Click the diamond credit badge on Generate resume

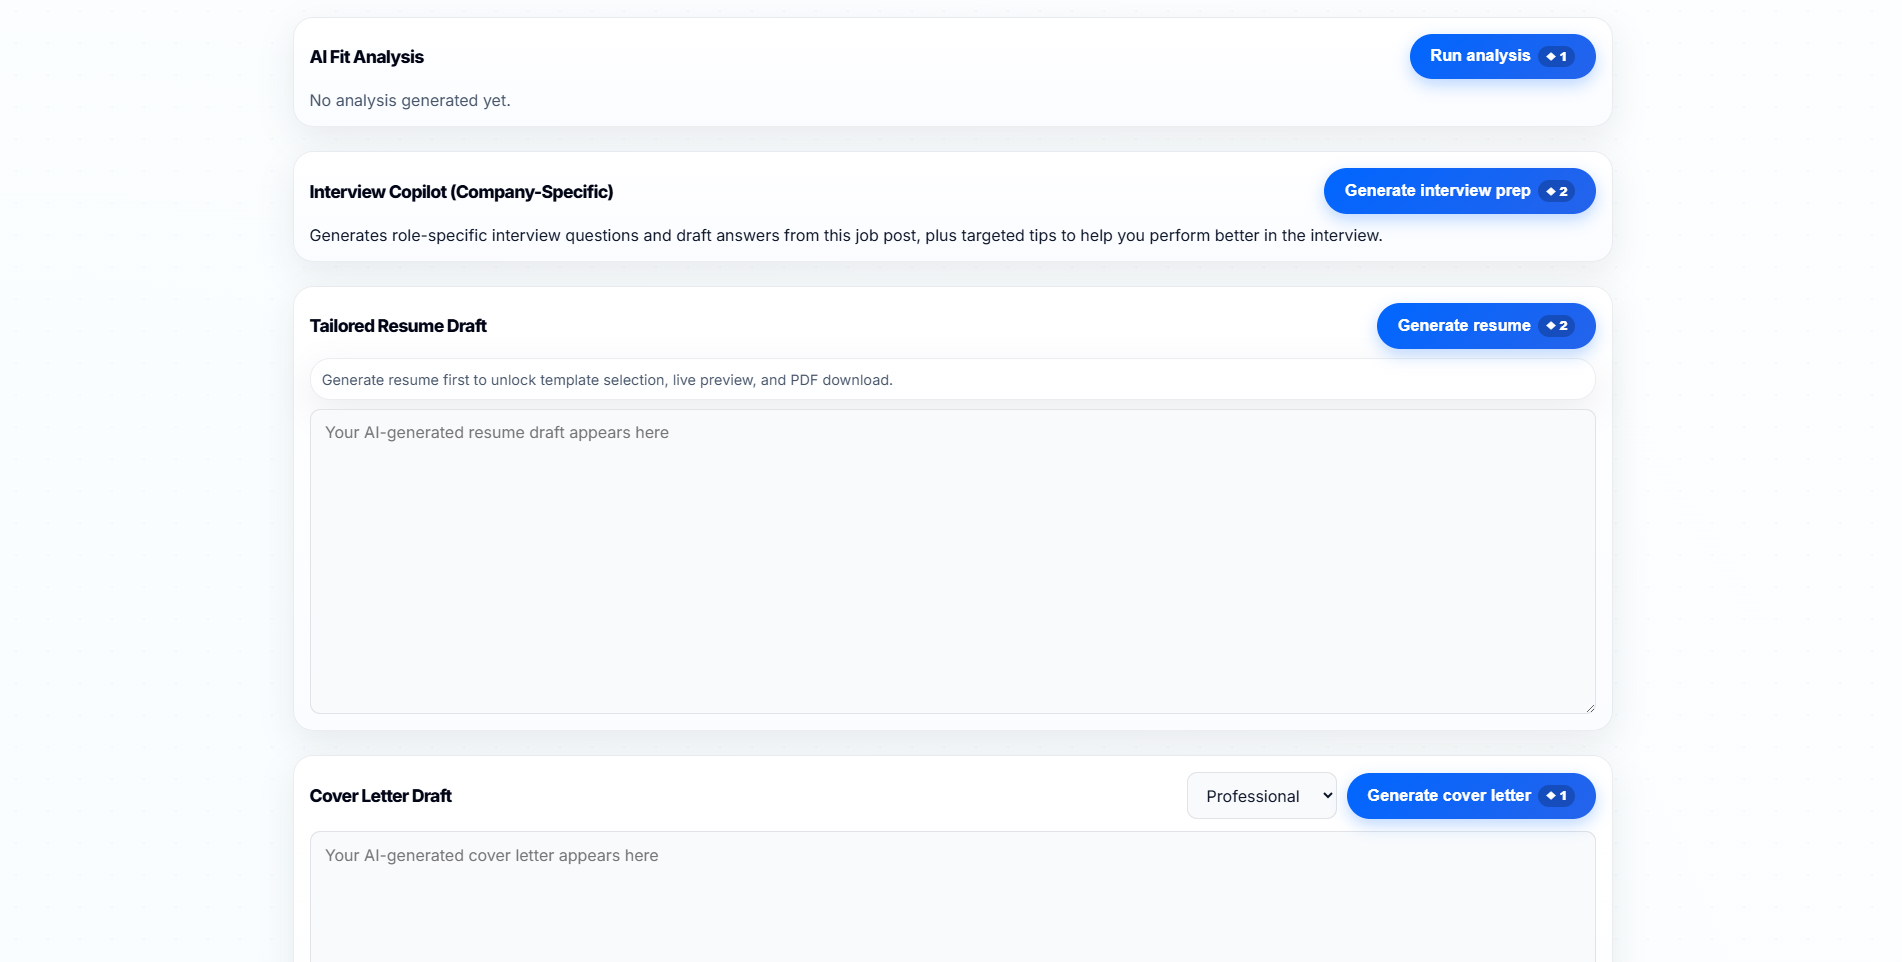click(1556, 326)
